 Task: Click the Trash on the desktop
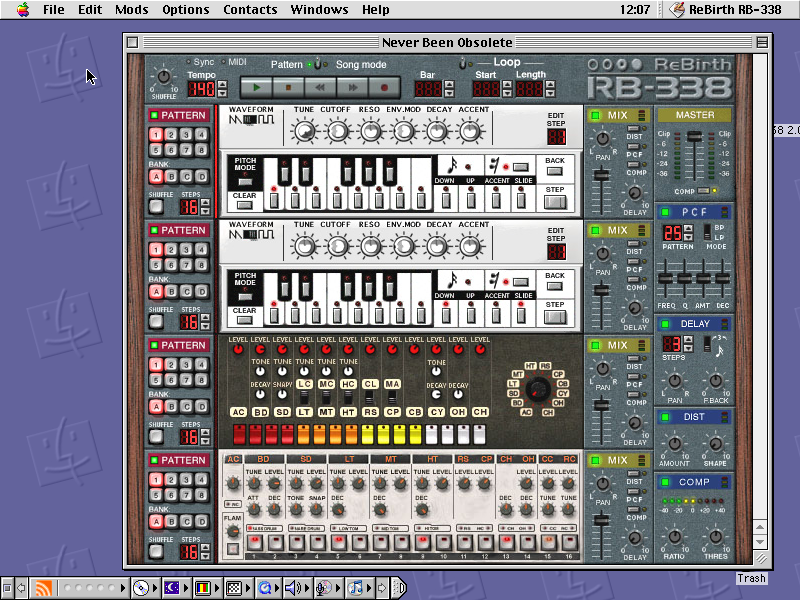coord(751,578)
